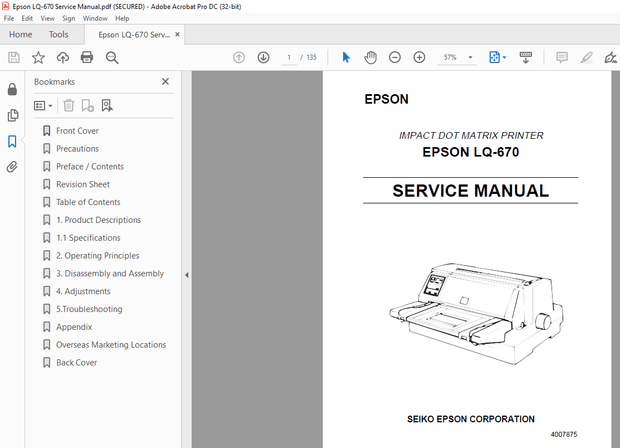Print the document with printer icon
Screen dimensions: 620x448
[87, 58]
